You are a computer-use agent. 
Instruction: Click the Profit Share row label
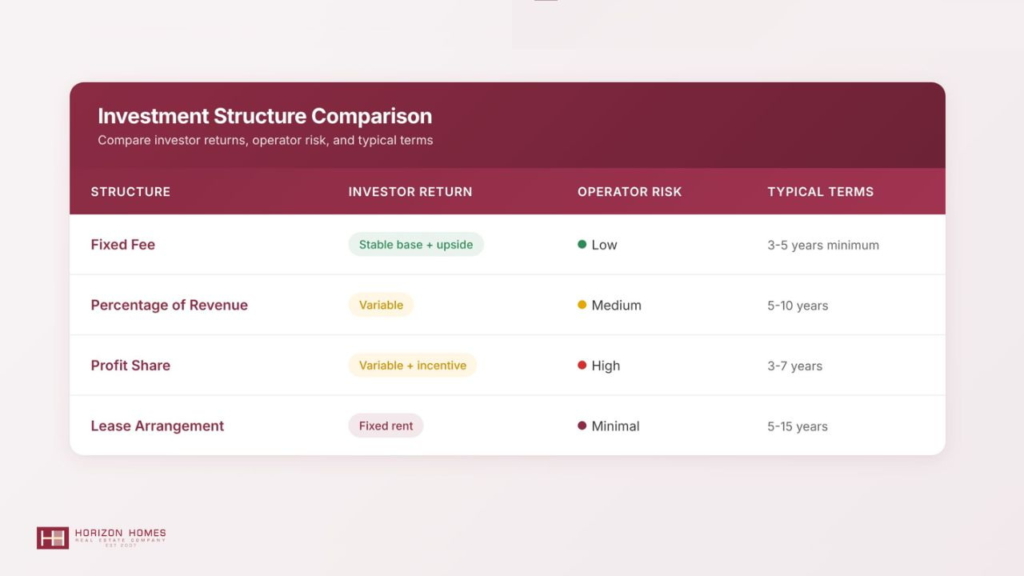tap(131, 365)
